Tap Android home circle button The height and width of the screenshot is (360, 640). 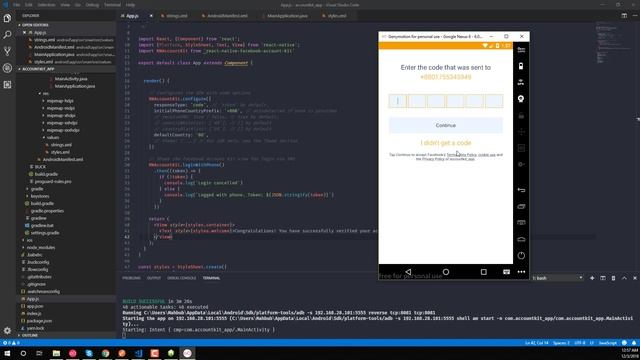pos(446,272)
